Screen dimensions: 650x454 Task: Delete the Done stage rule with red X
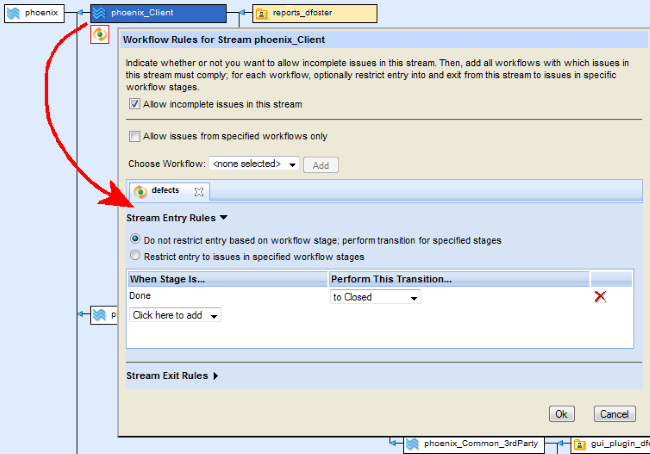tap(600, 297)
